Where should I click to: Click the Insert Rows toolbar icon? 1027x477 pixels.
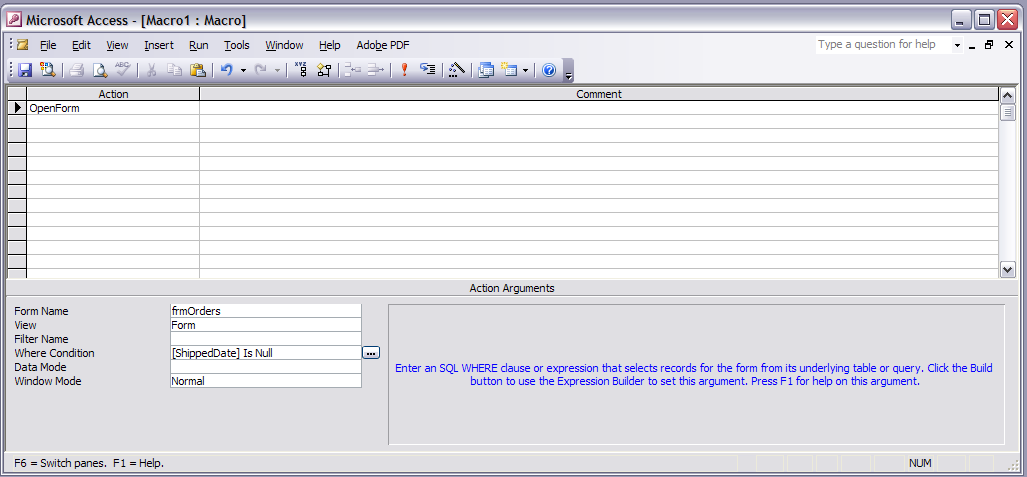pos(352,70)
